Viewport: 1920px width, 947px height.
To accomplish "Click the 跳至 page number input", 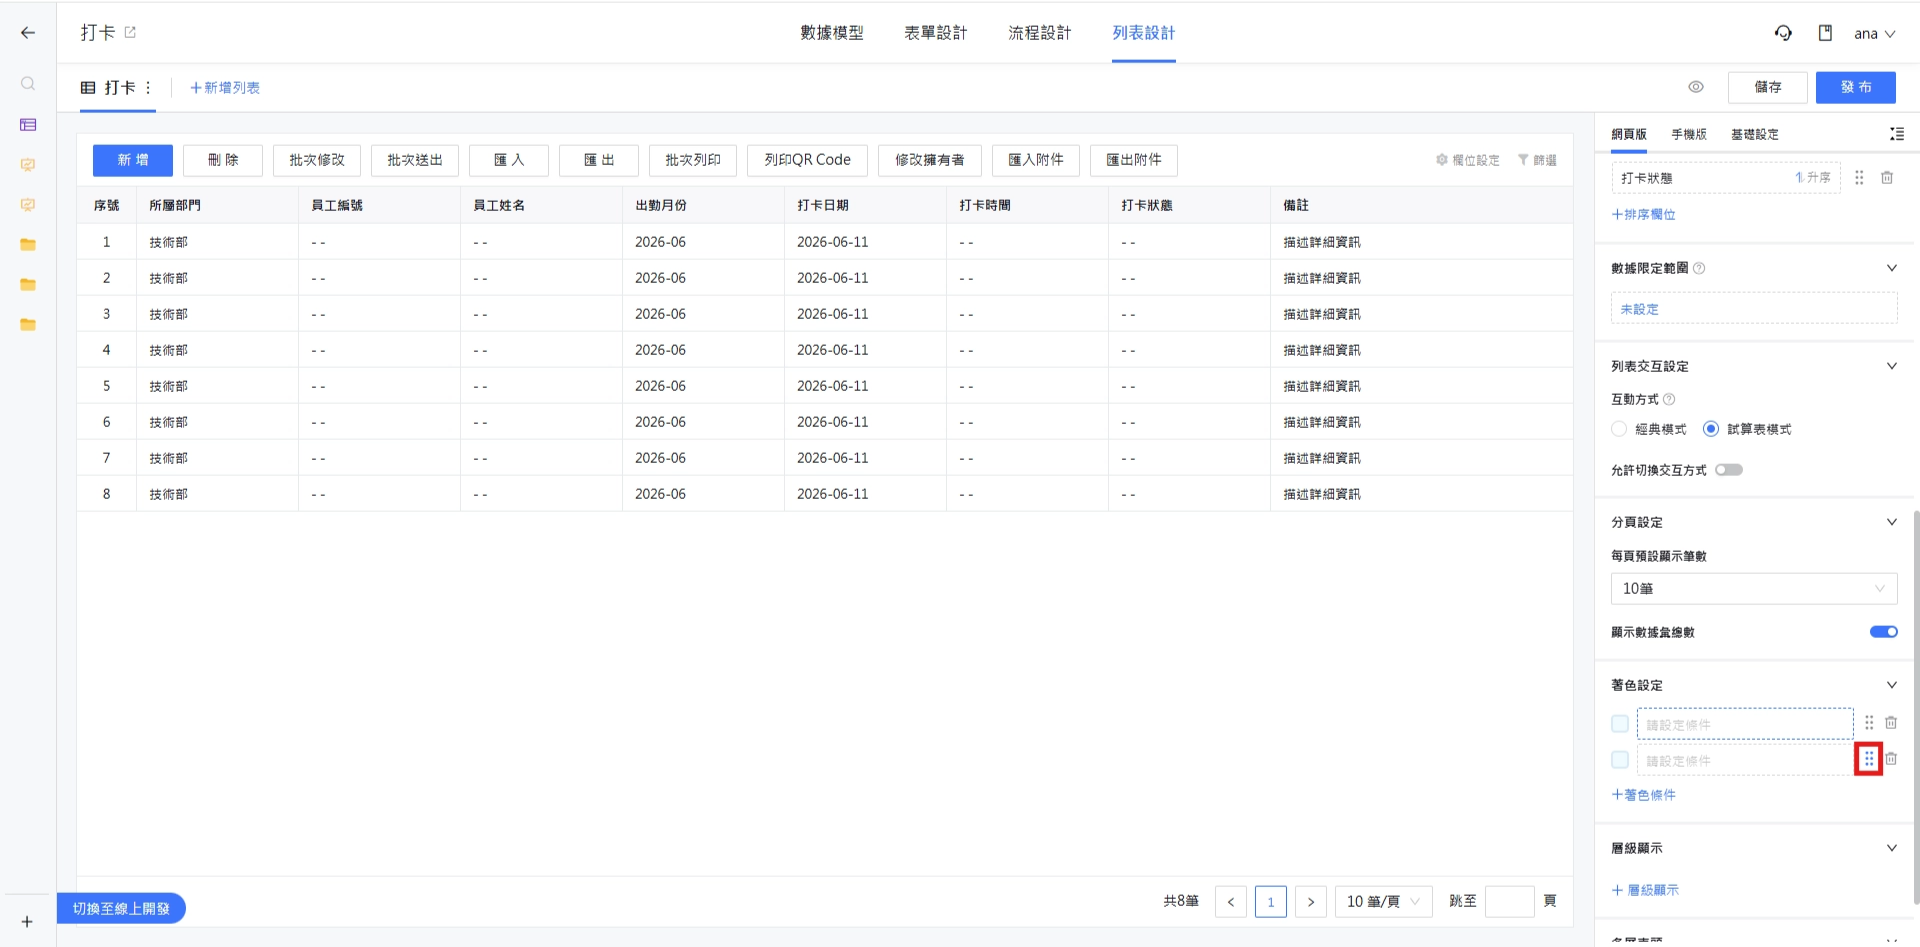I will 1510,902.
